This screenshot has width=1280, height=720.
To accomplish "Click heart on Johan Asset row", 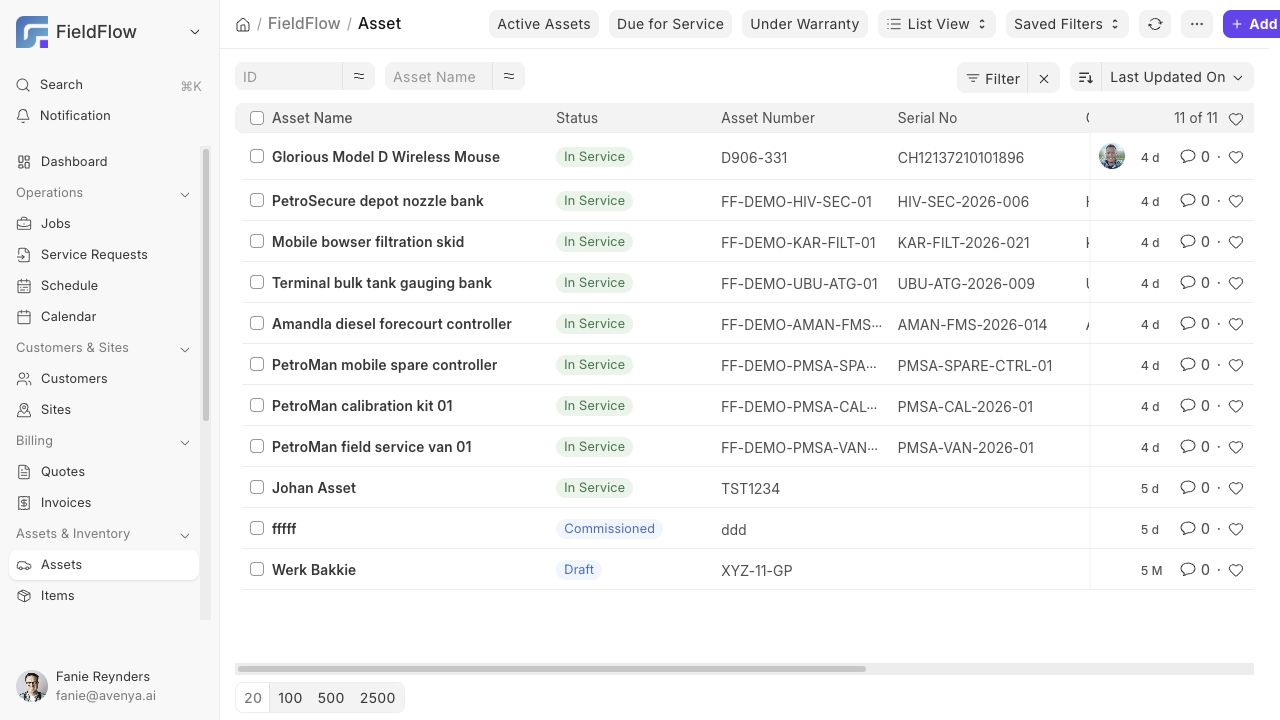I will click(1236, 488).
